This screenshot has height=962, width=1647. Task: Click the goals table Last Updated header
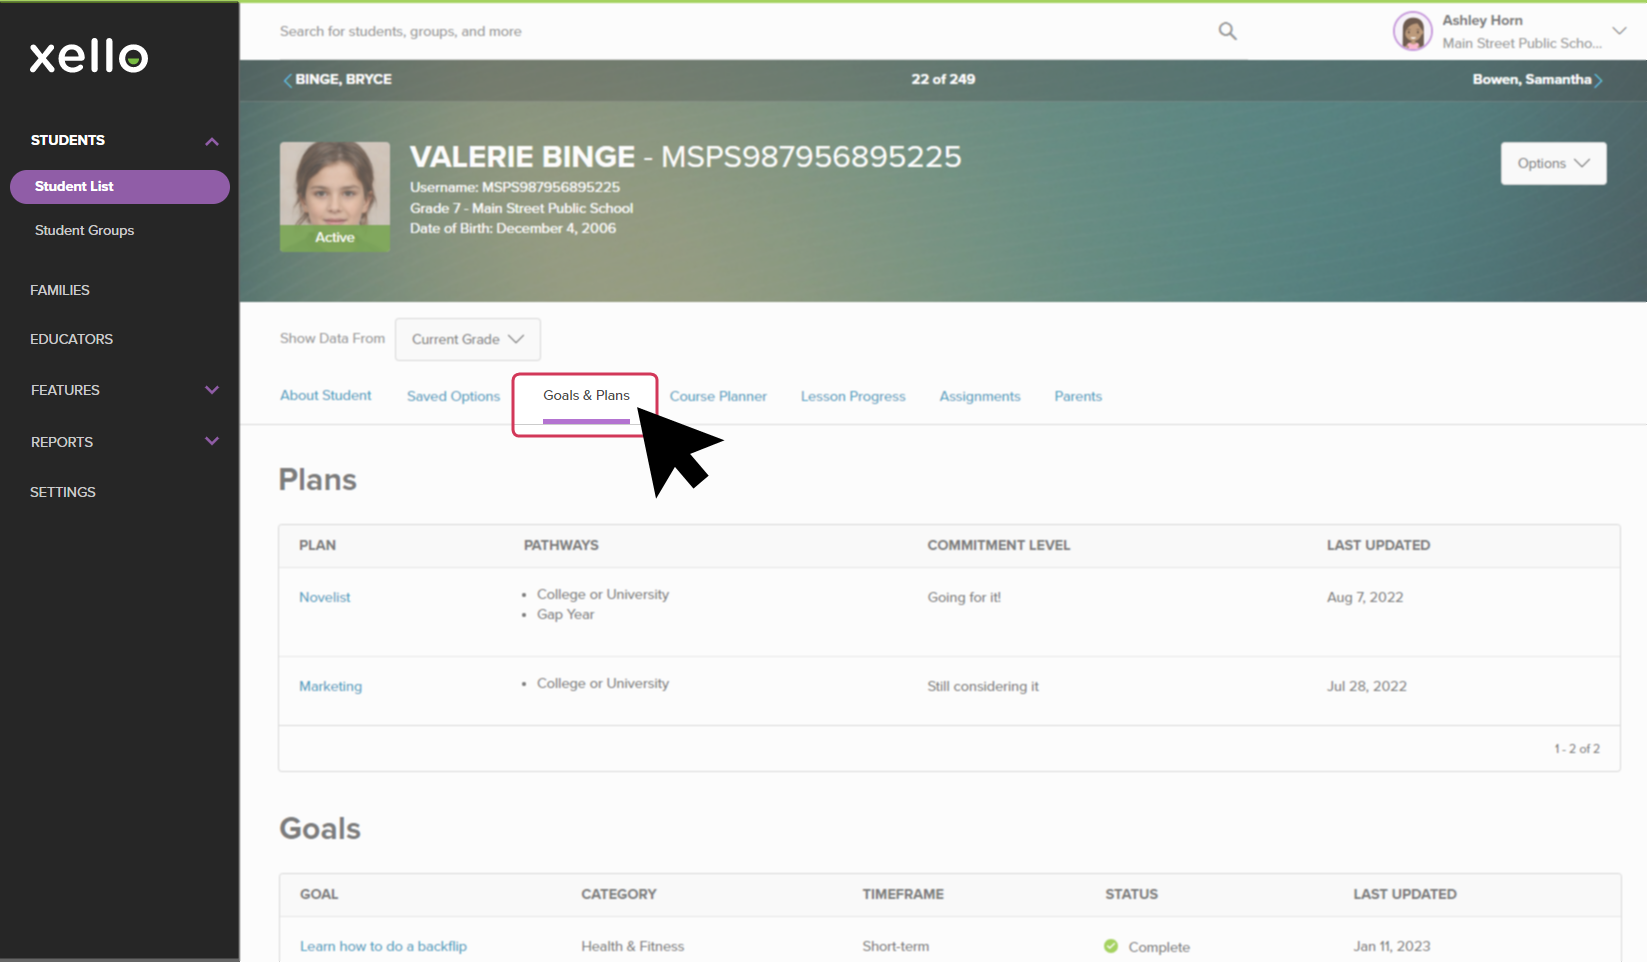pyautogui.click(x=1405, y=894)
